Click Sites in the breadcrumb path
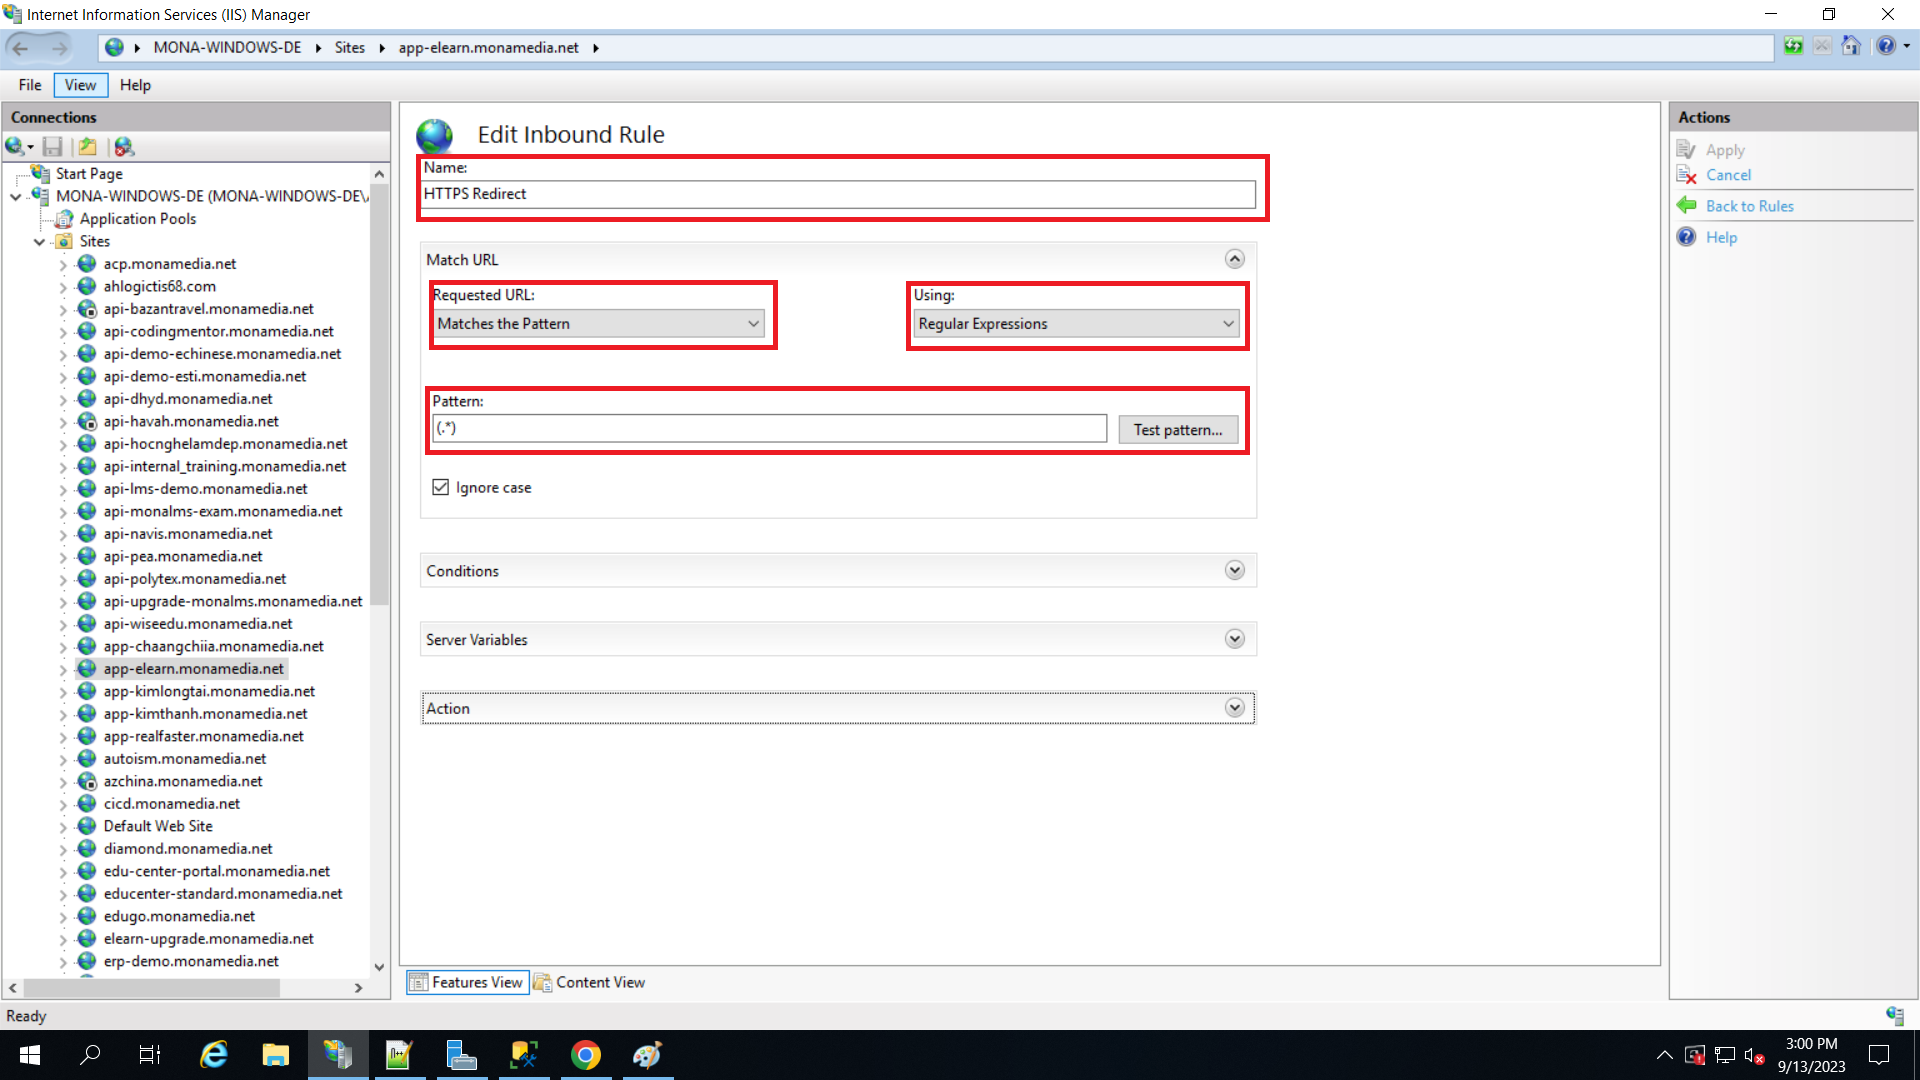The height and width of the screenshot is (1080, 1920). pyautogui.click(x=350, y=47)
